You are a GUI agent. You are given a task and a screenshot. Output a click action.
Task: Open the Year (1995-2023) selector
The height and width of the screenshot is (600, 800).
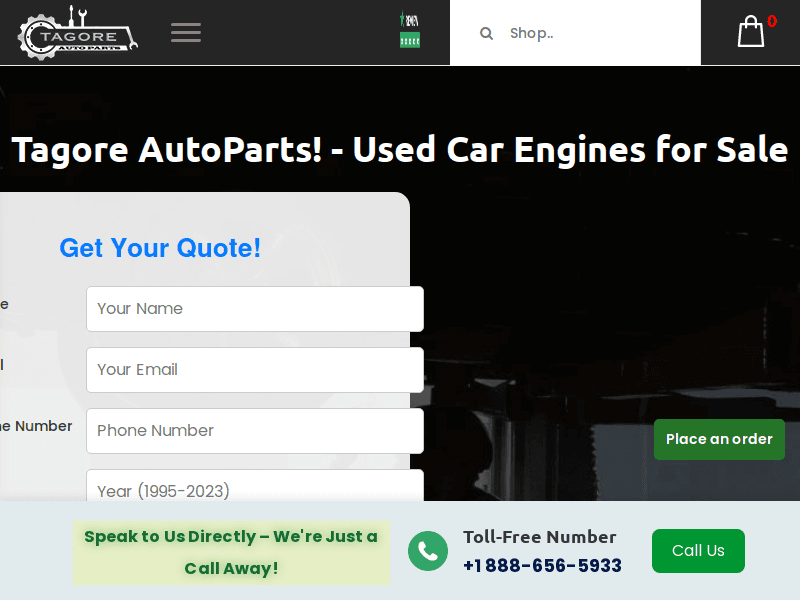(x=254, y=489)
